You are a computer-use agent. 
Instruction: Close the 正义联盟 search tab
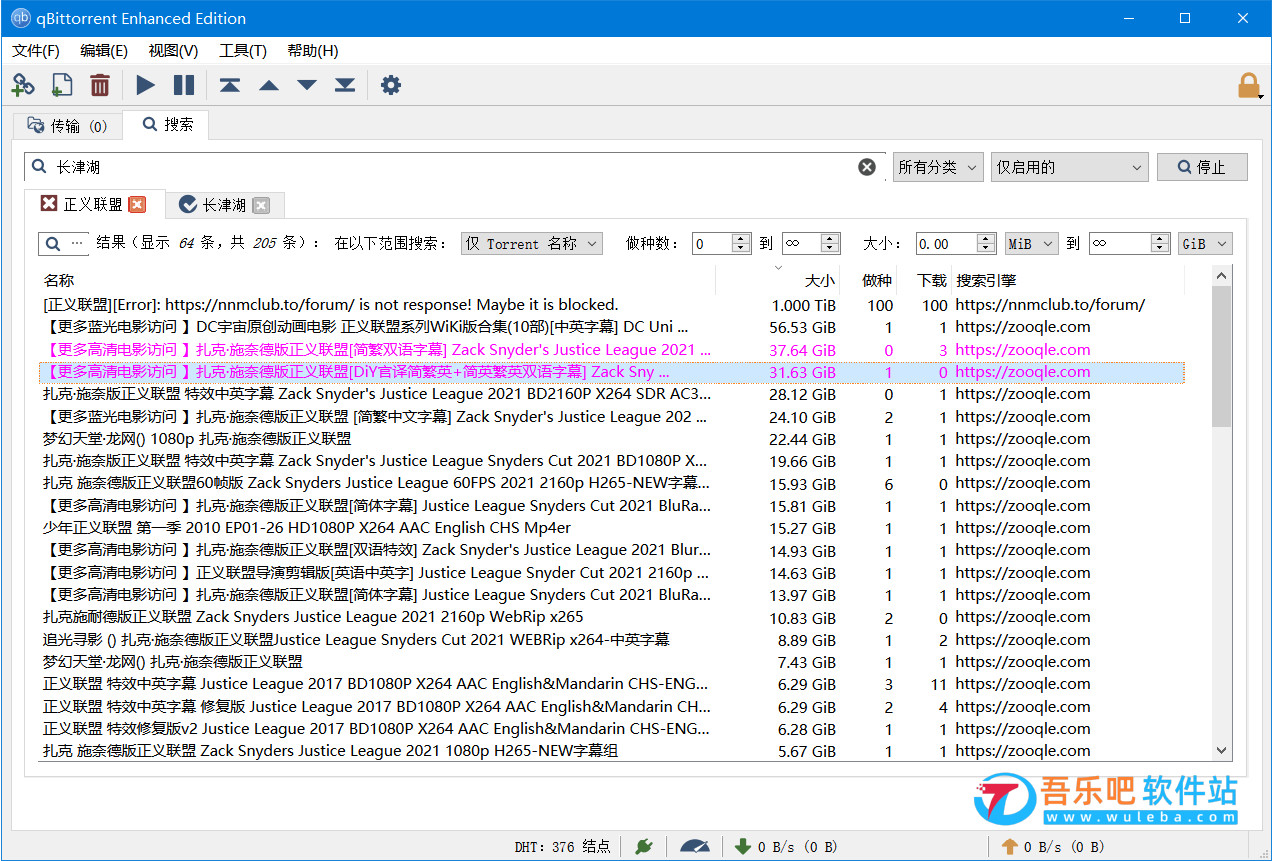137,205
